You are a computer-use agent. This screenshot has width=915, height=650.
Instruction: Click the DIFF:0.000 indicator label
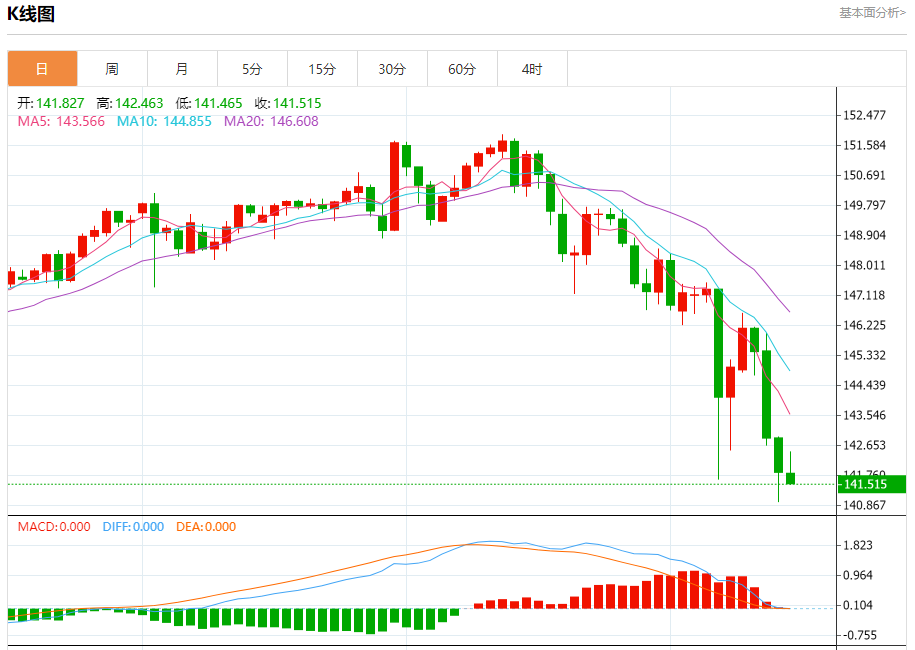133,527
